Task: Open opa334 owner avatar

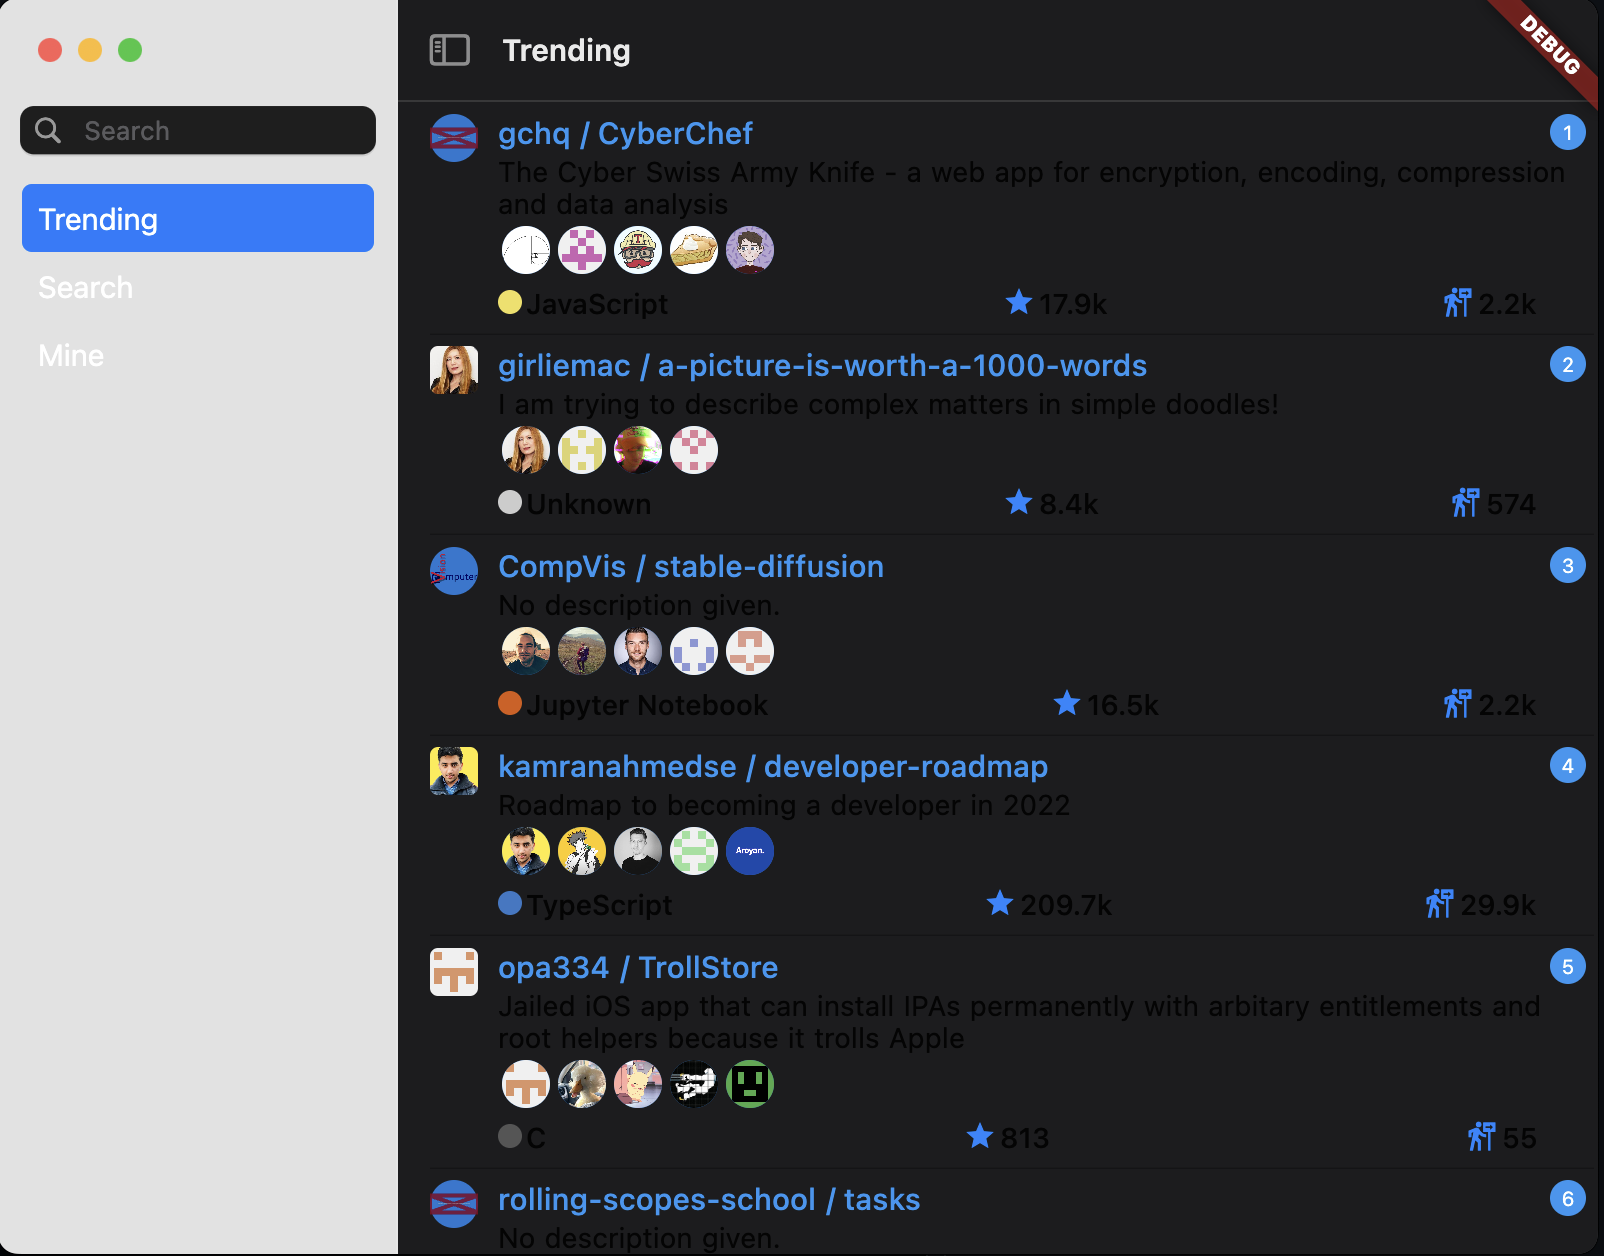Action: [454, 972]
